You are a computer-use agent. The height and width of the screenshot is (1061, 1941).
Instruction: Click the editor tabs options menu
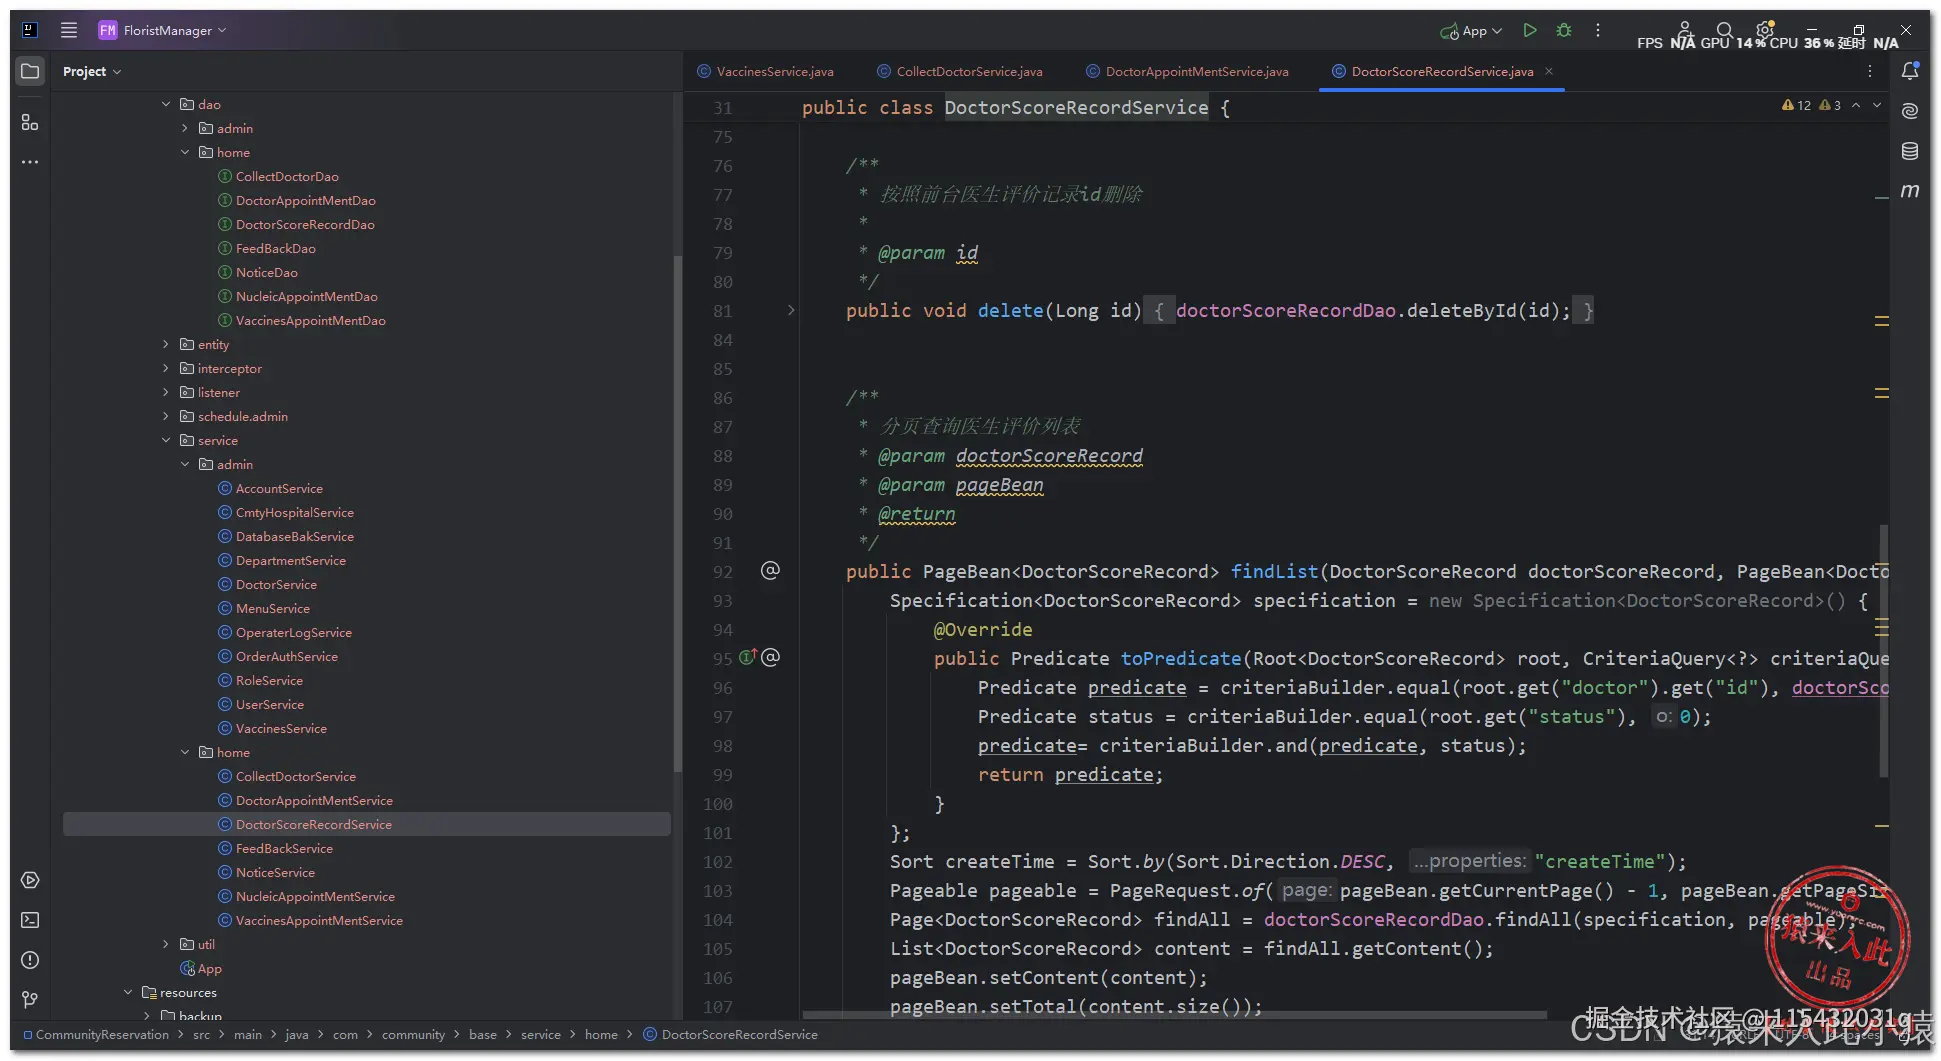point(1870,71)
